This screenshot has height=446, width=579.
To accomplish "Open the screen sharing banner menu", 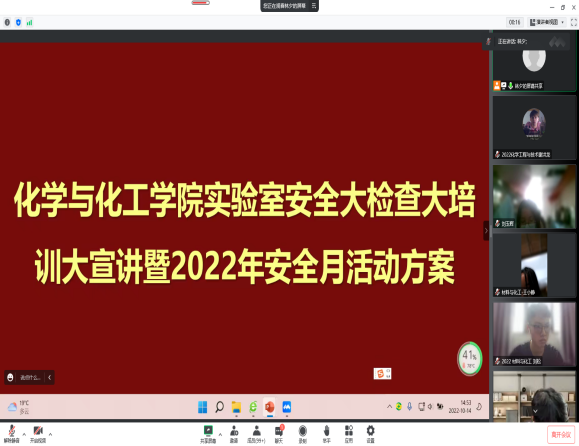I will pyautogui.click(x=314, y=6).
